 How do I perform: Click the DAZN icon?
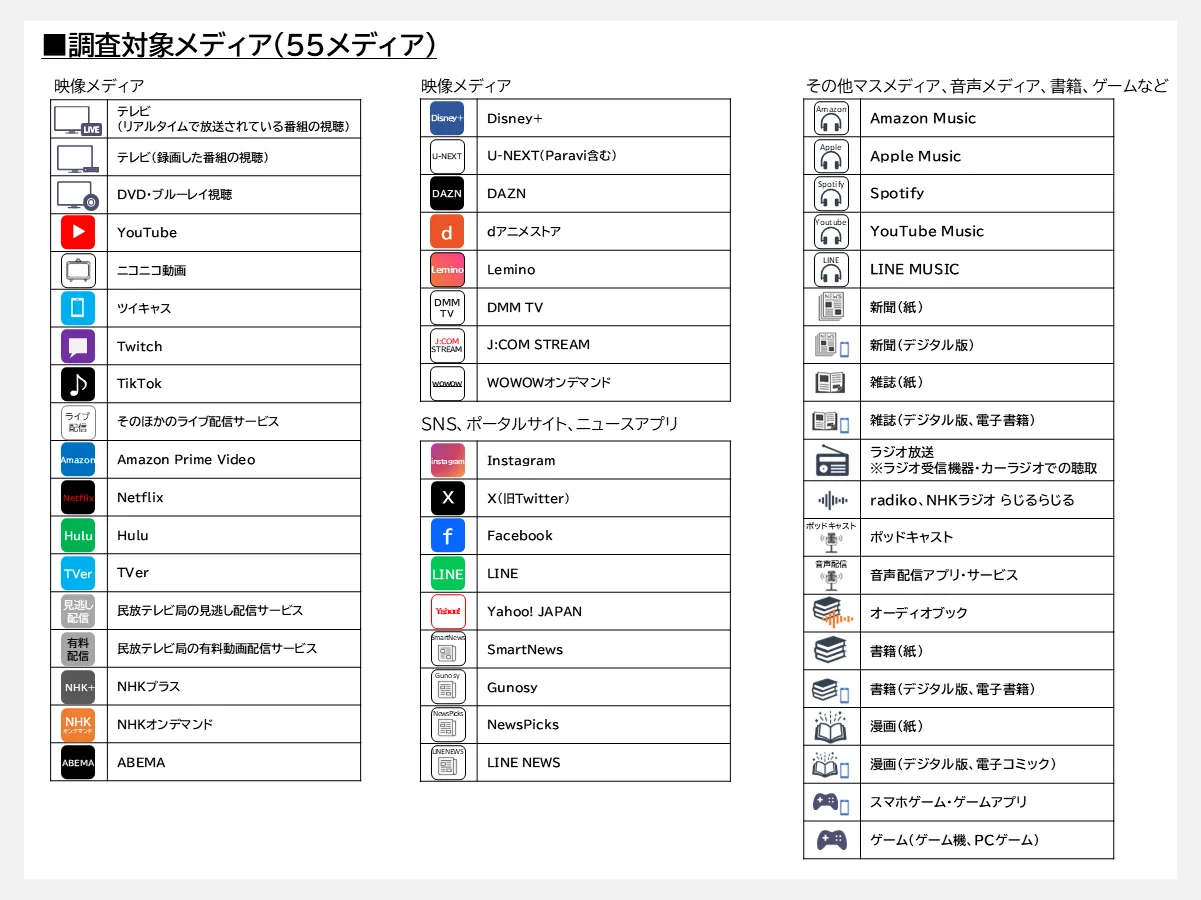447,193
